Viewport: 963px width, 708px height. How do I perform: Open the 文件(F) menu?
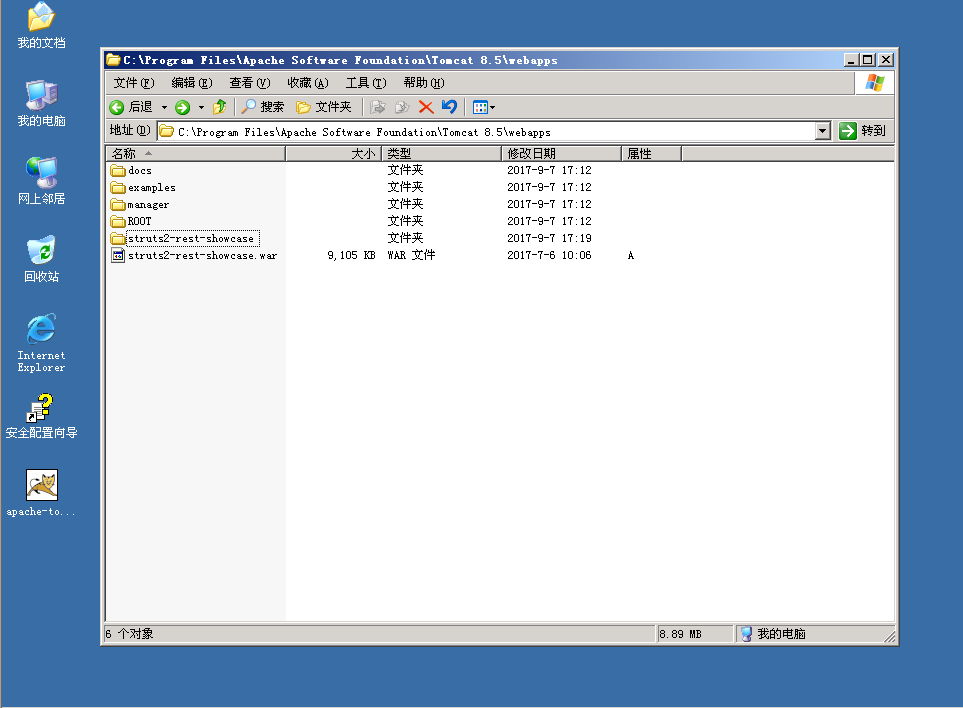click(134, 83)
